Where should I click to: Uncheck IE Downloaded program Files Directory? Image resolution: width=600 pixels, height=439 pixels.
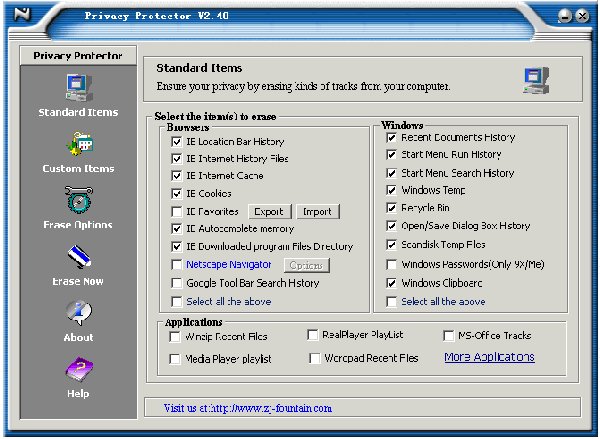coord(176,246)
